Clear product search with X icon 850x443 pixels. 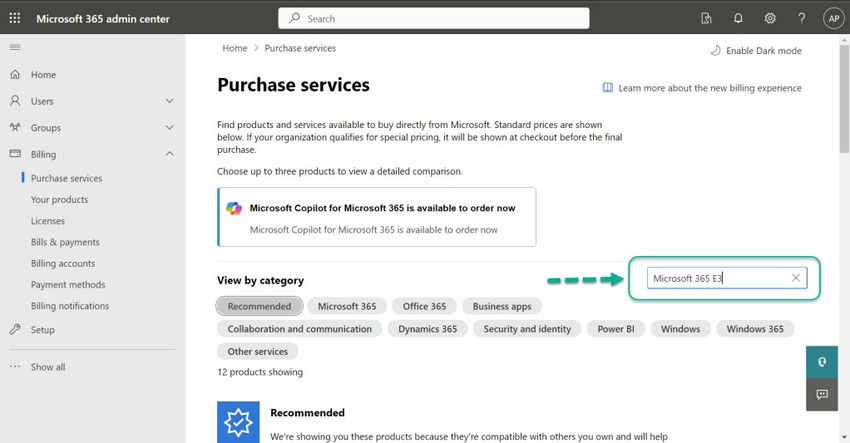click(x=796, y=278)
